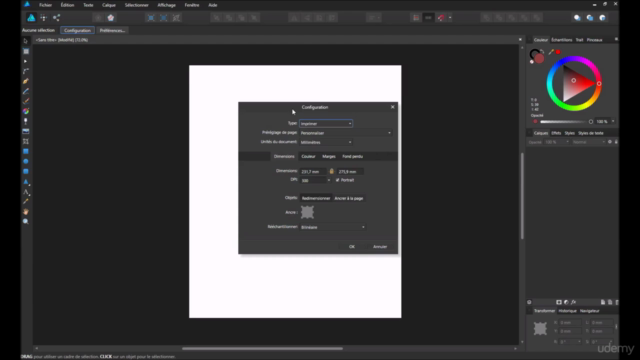Open the layer blend mode Normal dropdown
This screenshot has height=360, width=640.
589,142
